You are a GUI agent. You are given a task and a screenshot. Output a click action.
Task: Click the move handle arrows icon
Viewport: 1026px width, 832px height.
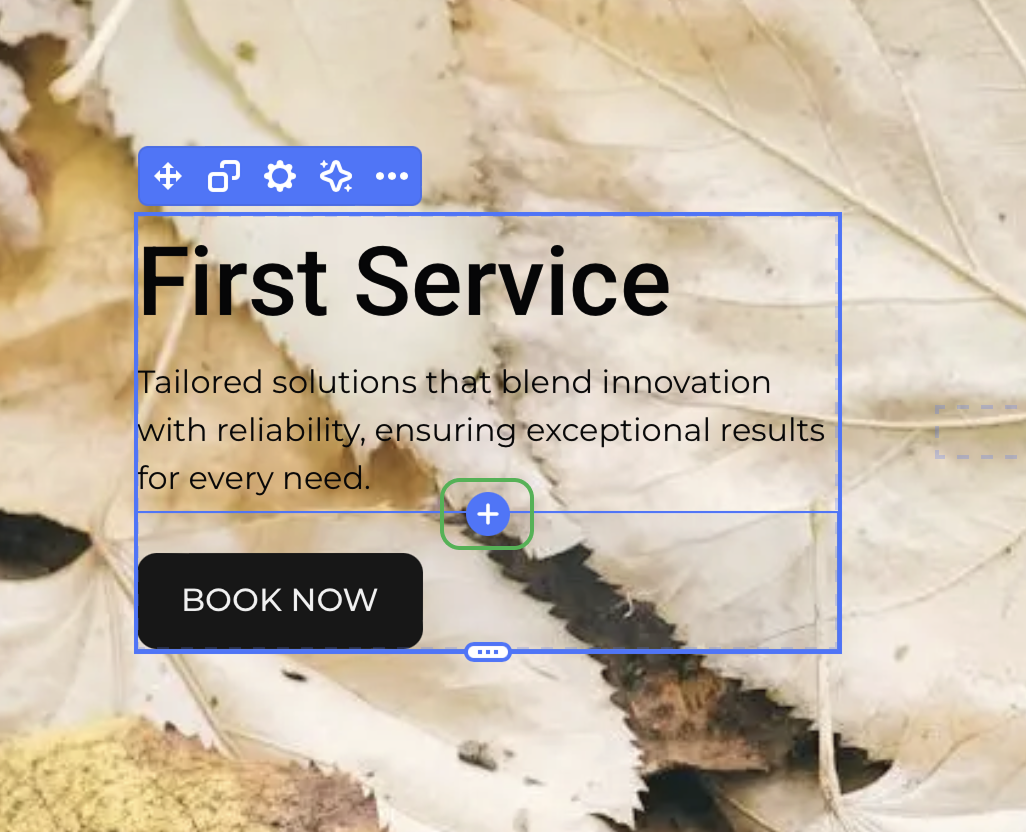pyautogui.click(x=168, y=176)
